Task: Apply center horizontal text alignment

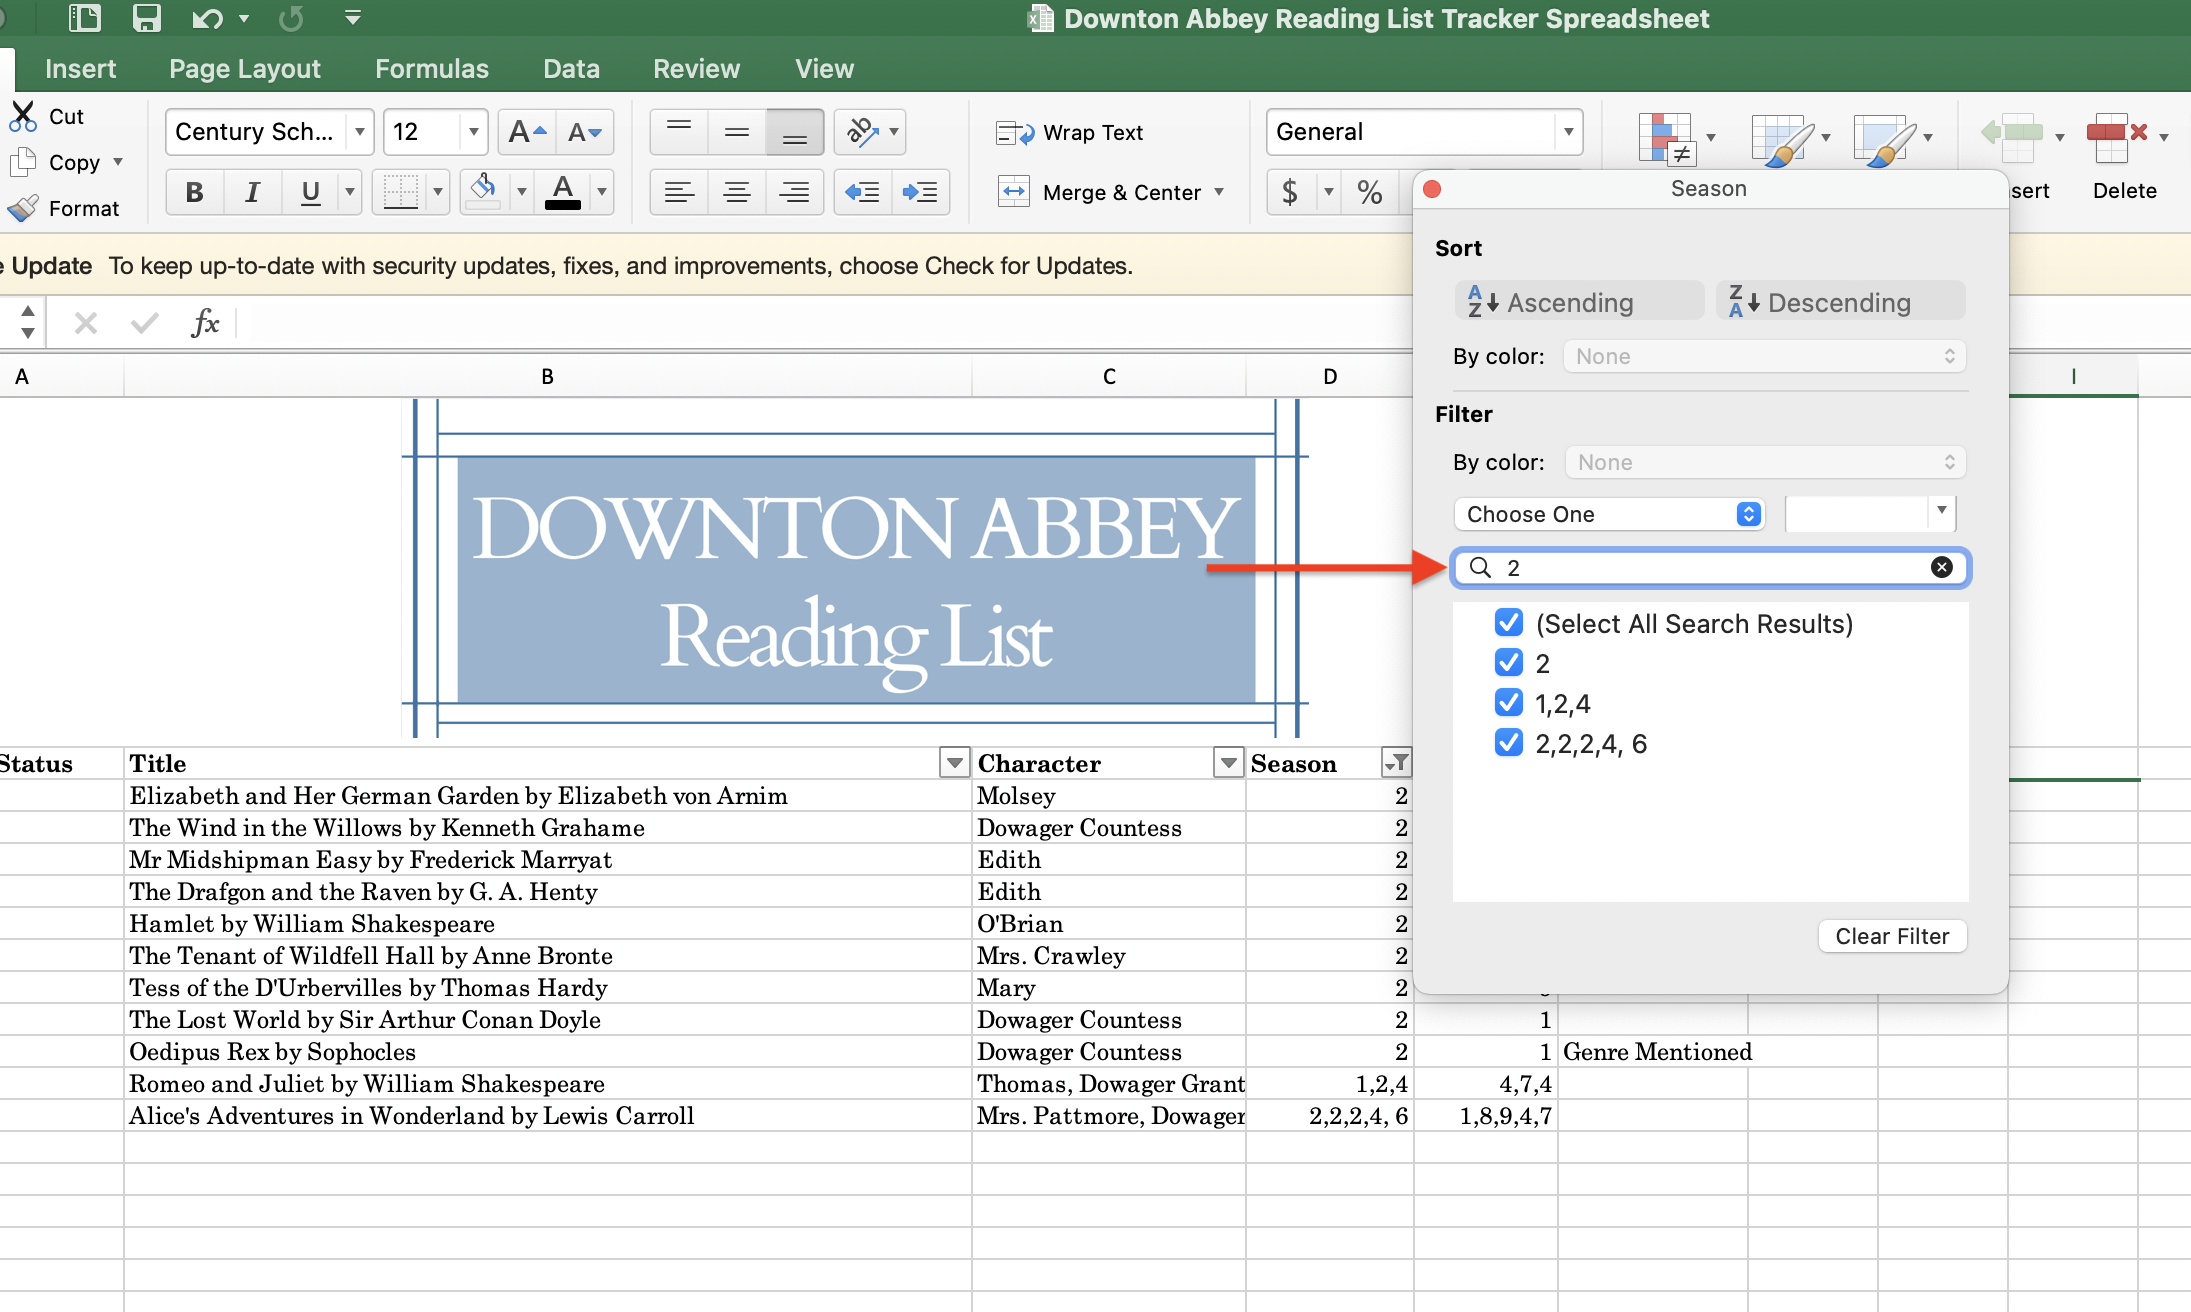Action: (737, 192)
